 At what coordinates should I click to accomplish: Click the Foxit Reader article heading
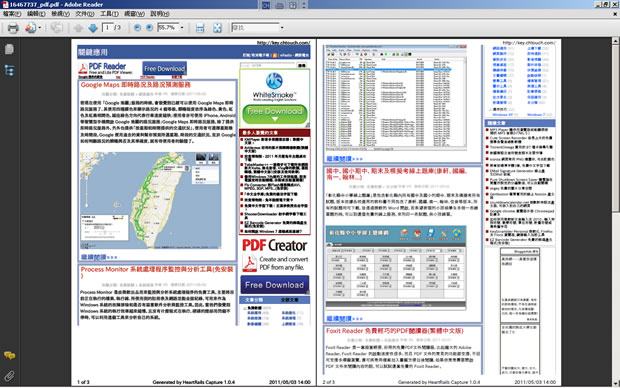395,331
